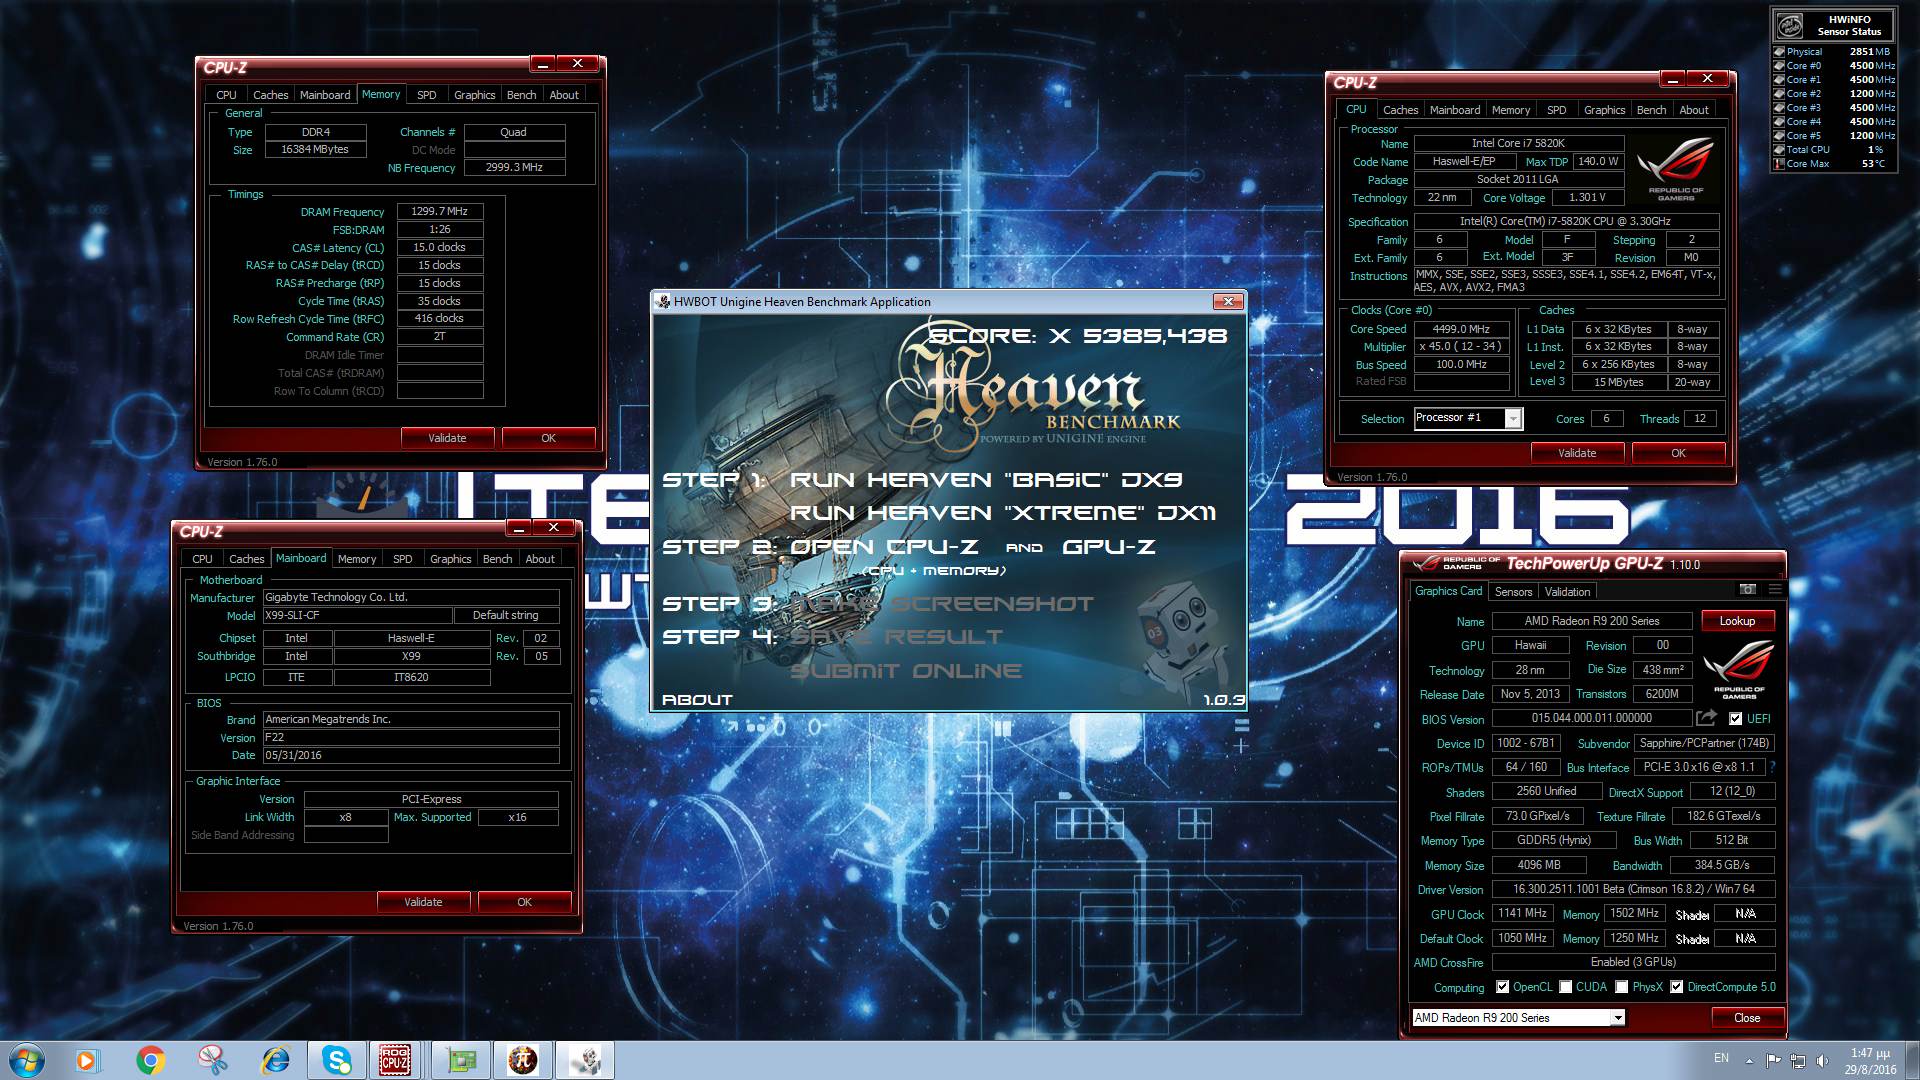Screen dimensions: 1920x1080
Task: Click the Default string field in Mainboard window
Action: [x=506, y=616]
